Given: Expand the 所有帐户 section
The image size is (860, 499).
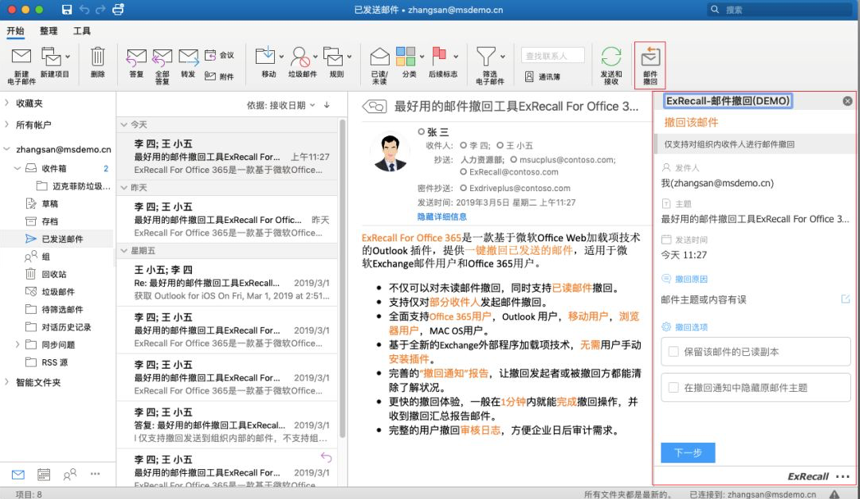Looking at the screenshot, I should tap(7, 124).
